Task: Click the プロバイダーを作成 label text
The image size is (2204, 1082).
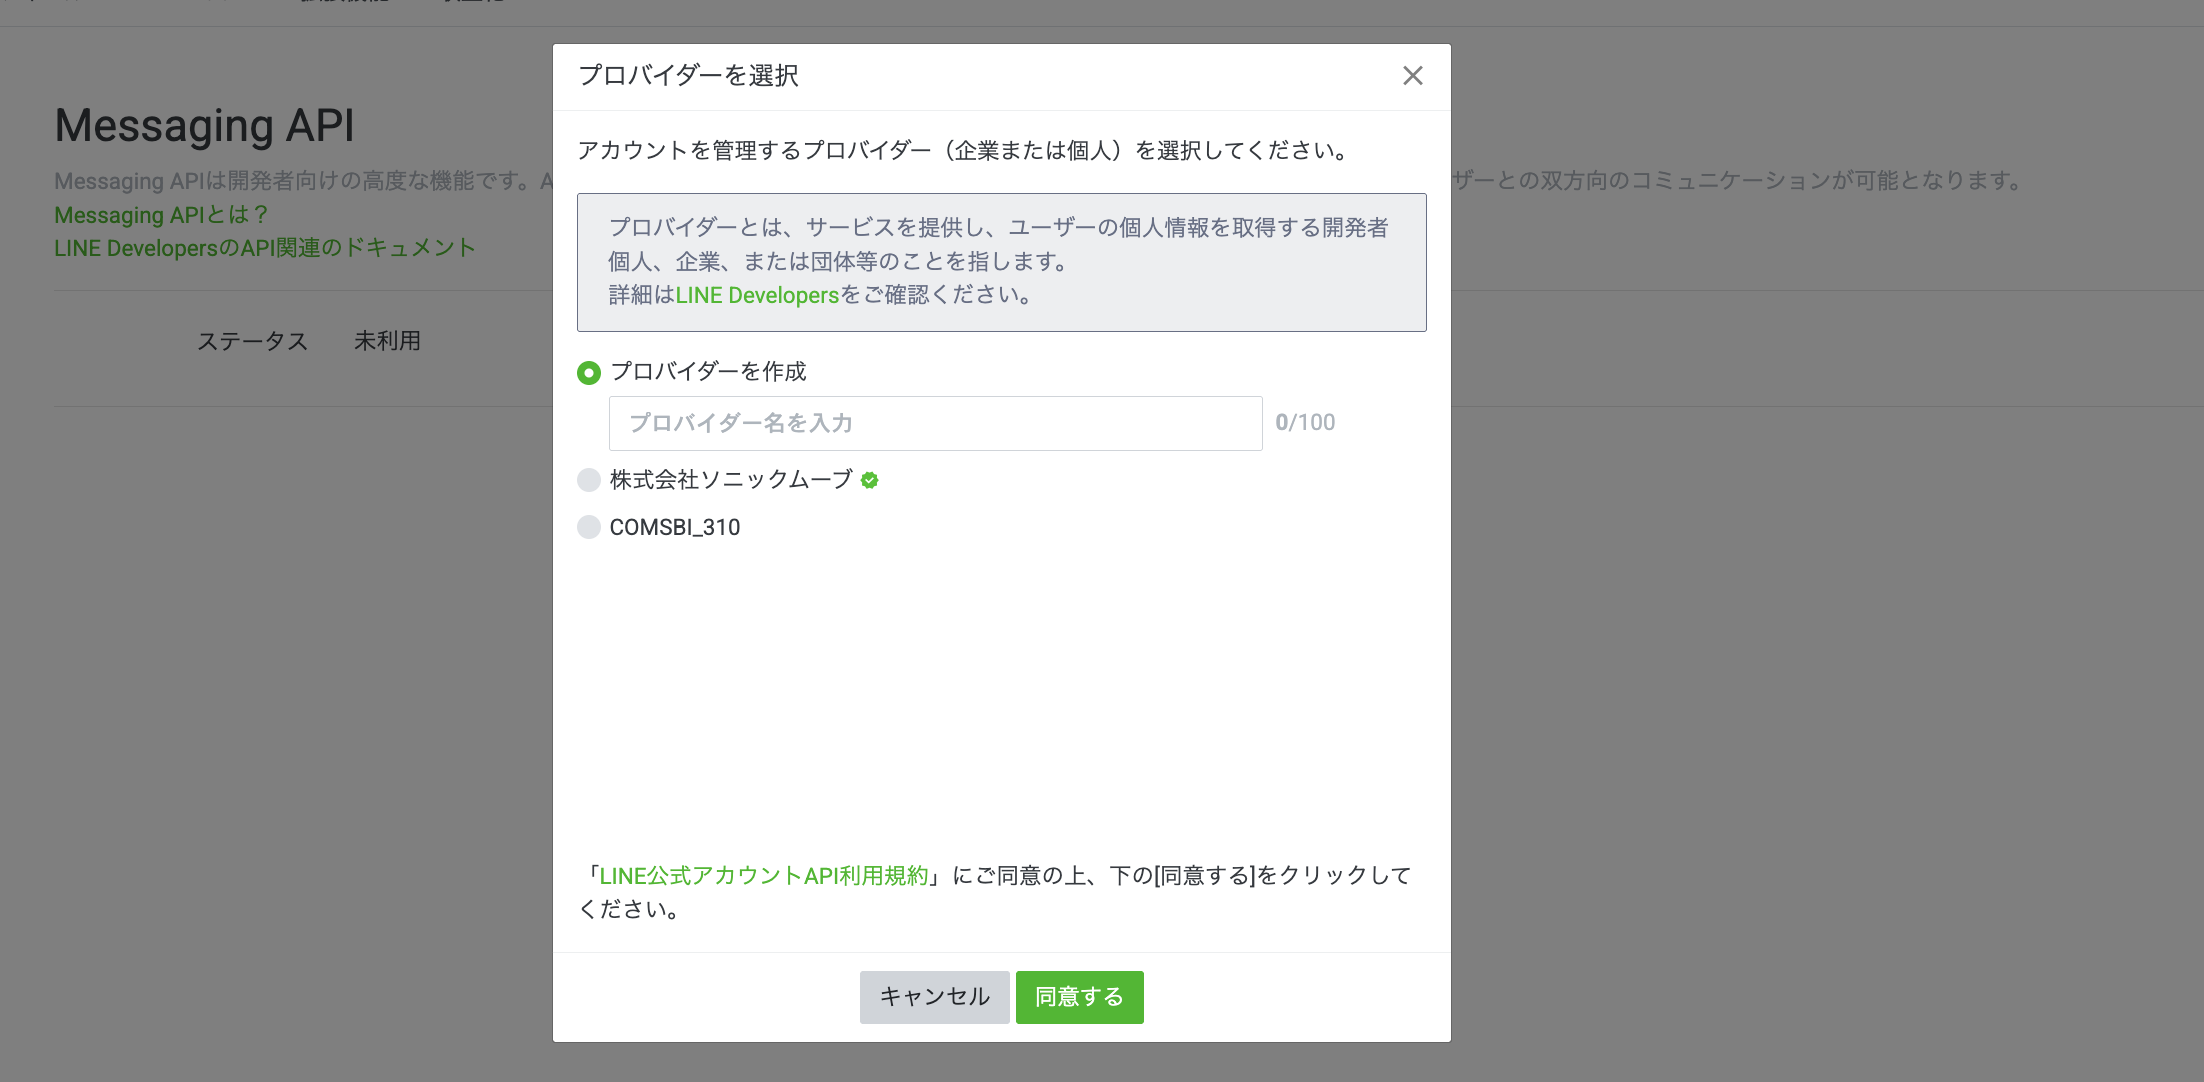Action: [x=708, y=372]
